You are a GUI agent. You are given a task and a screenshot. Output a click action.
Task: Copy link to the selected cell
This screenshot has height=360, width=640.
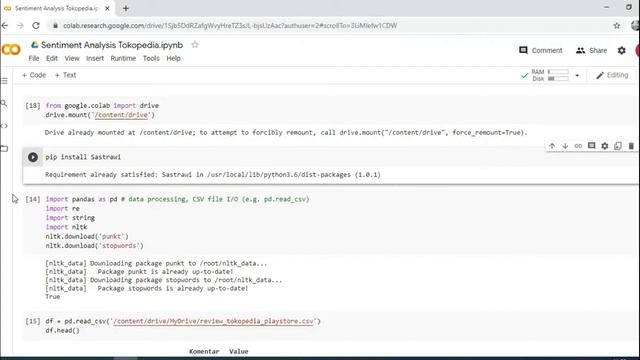click(x=578, y=146)
